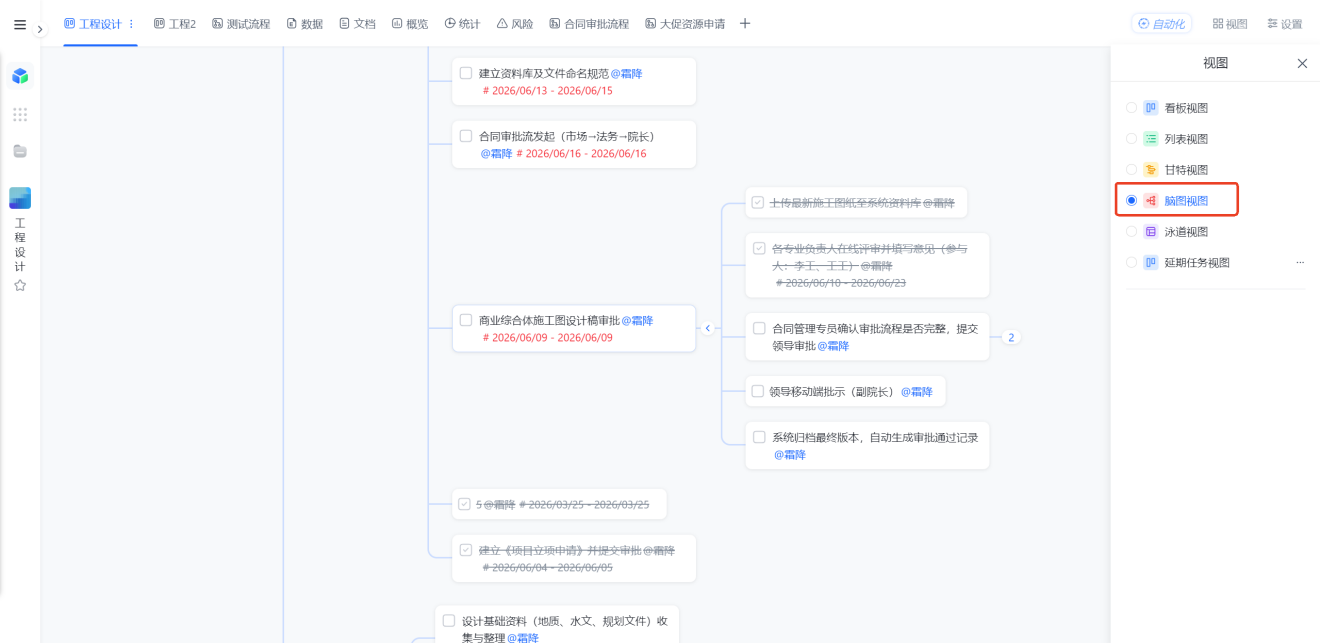Check the 合同审批流发起 task checkbox

tap(466, 136)
